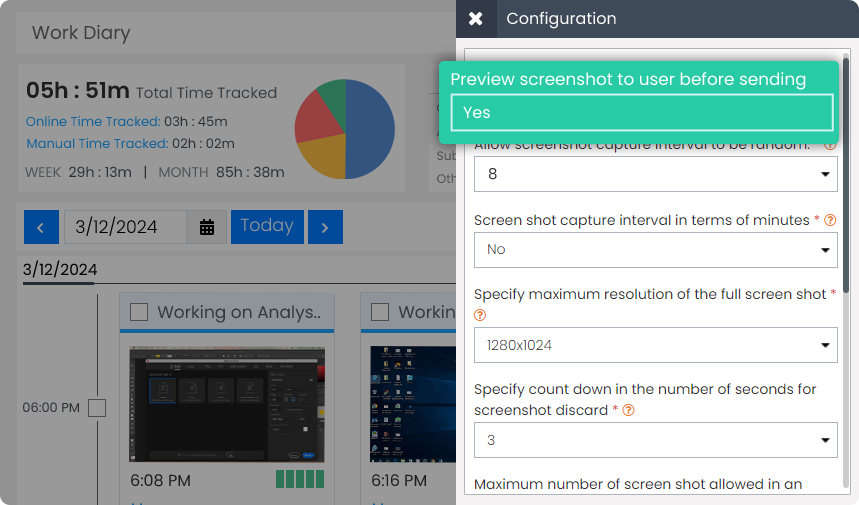Select 'Yes' option in preview screenshot popup

point(641,113)
